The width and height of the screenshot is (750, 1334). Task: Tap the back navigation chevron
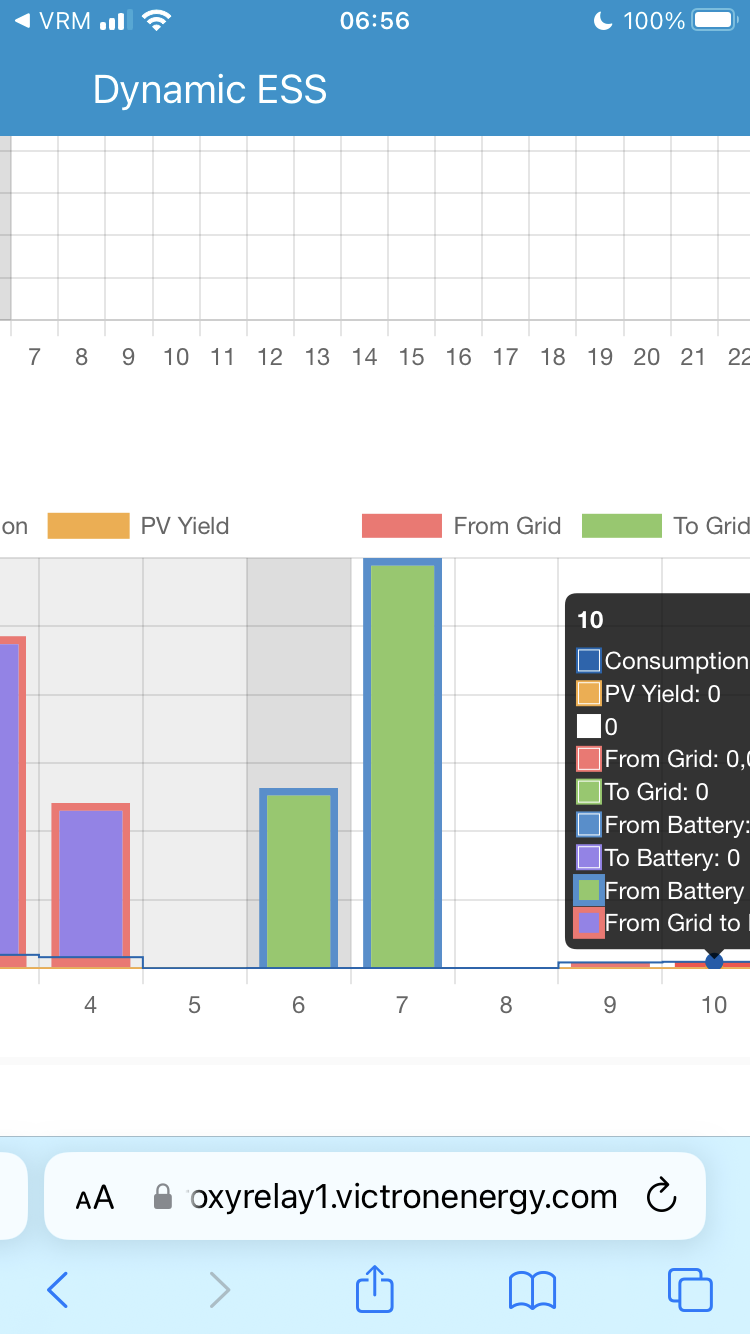(x=57, y=1290)
